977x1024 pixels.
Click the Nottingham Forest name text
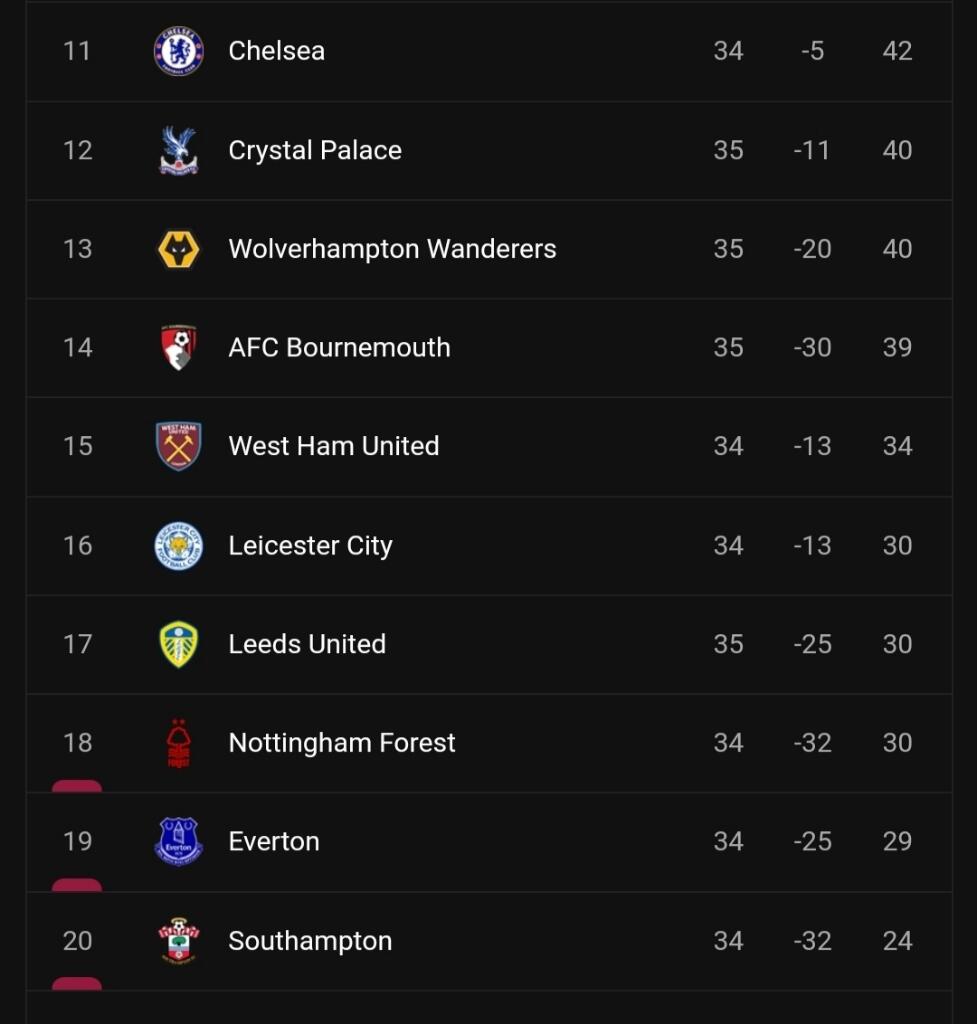tap(342, 743)
